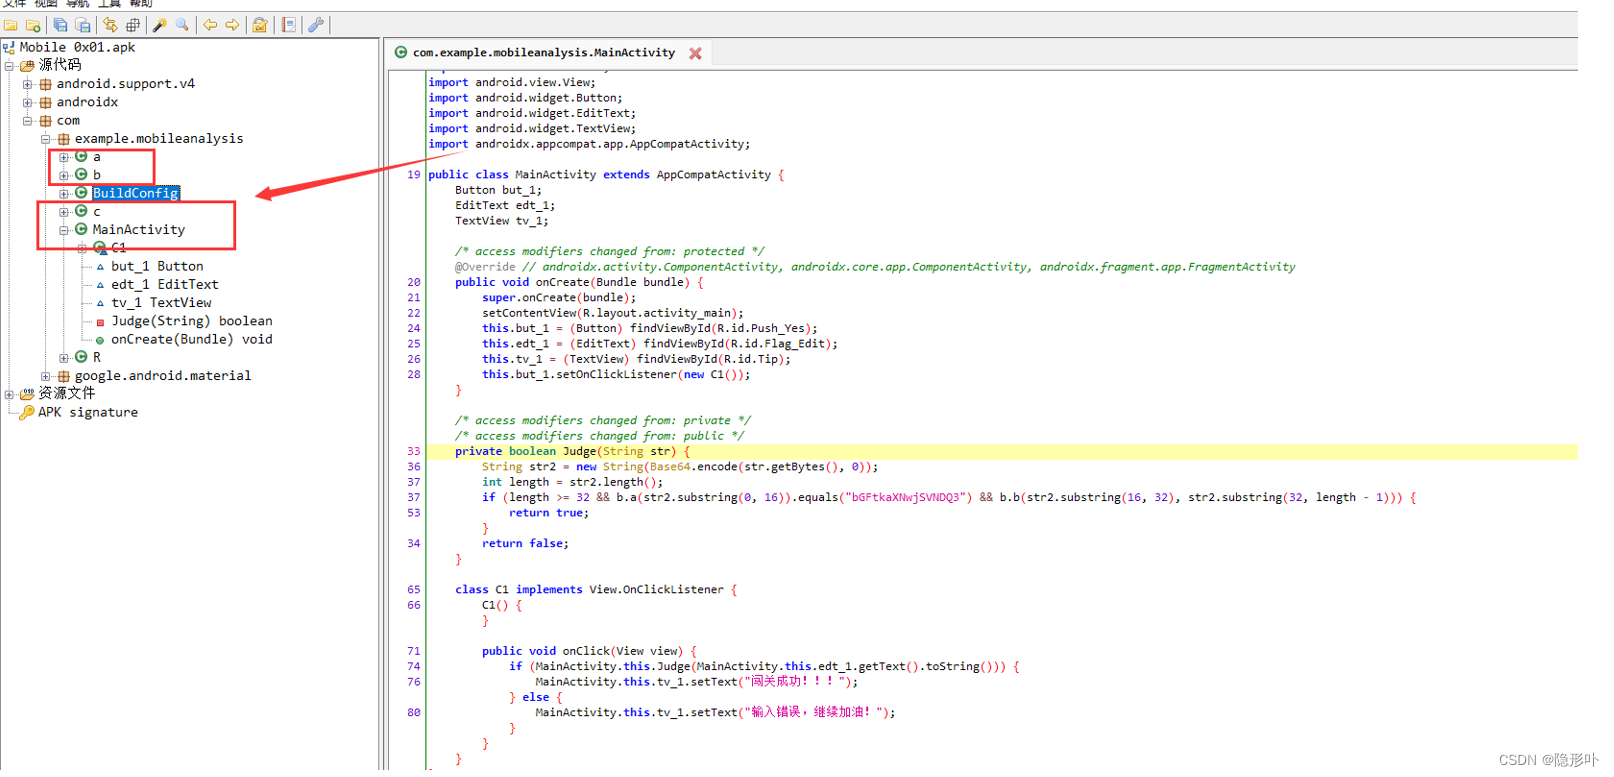Viewport: 1614px width, 777px height.
Task: Toggle the Flatten packages icon
Action: click(133, 25)
